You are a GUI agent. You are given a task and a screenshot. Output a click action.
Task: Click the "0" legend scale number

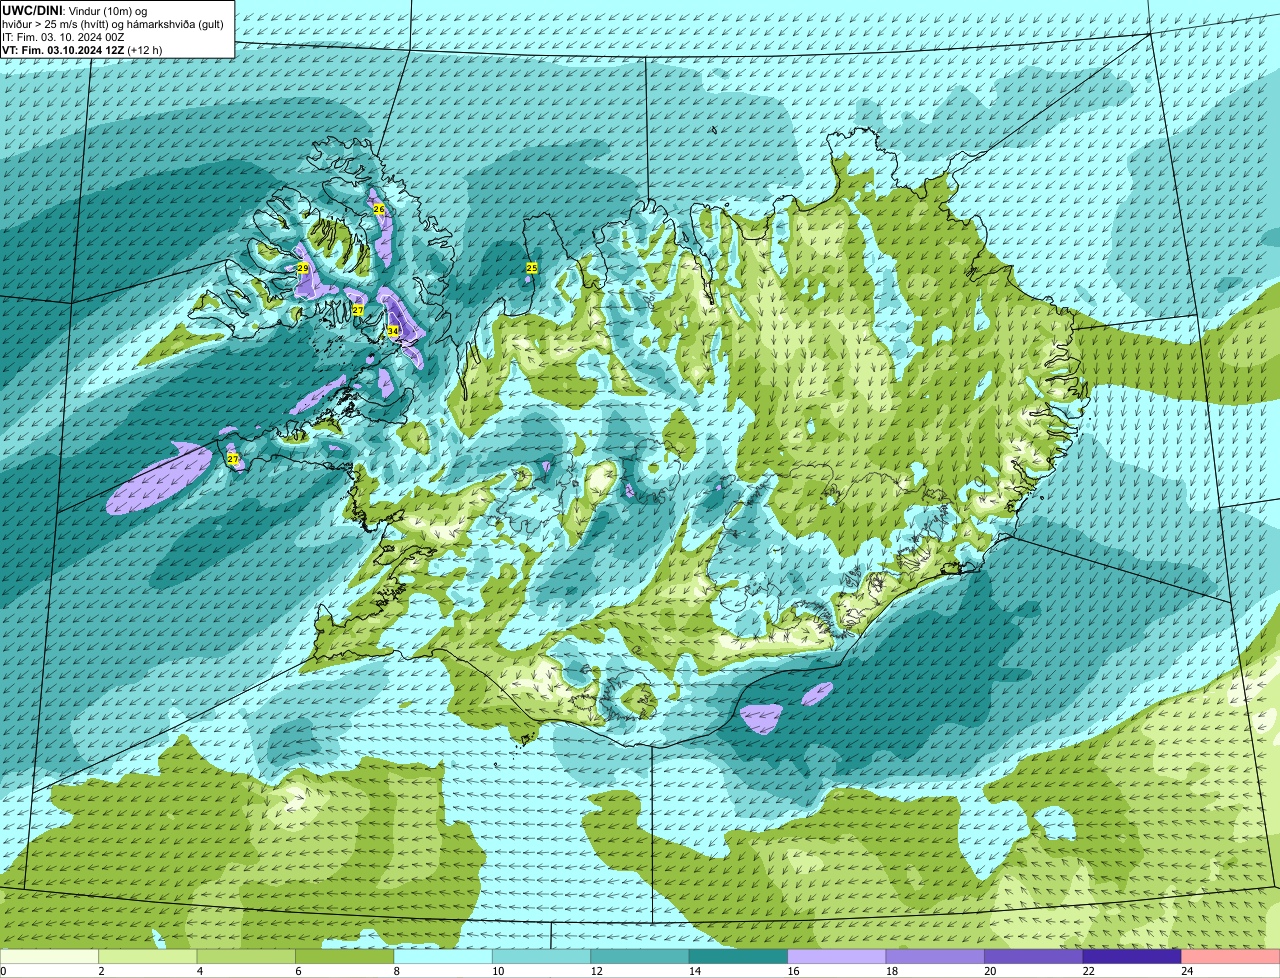coord(2,970)
